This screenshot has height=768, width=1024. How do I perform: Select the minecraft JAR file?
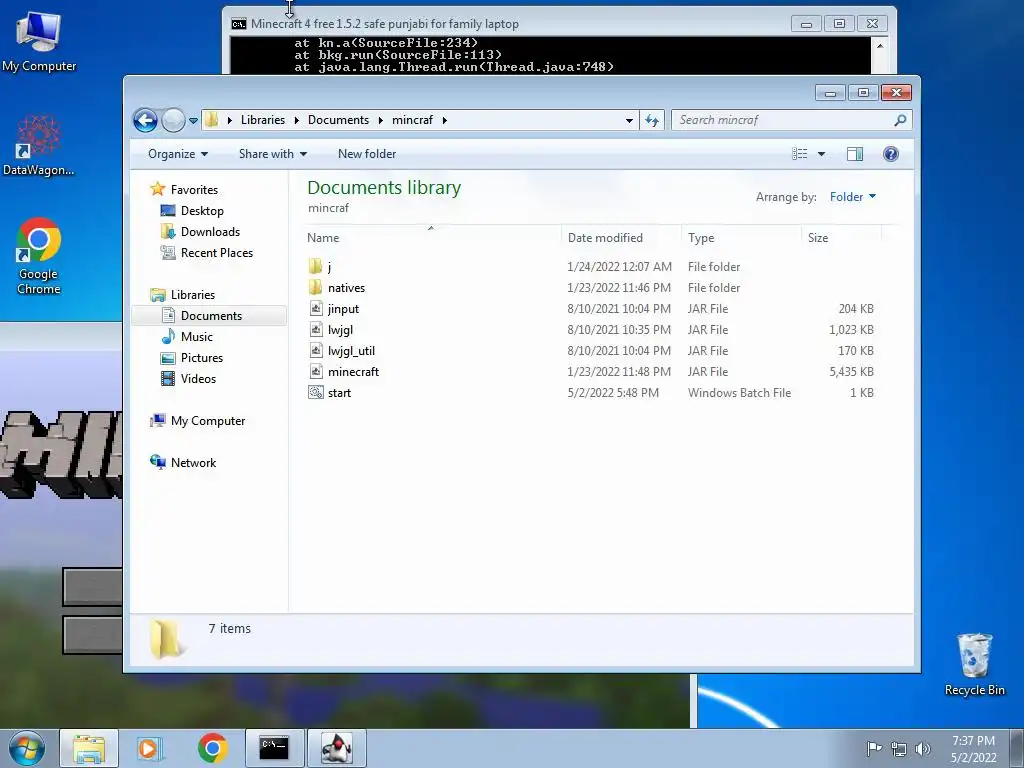(x=353, y=372)
